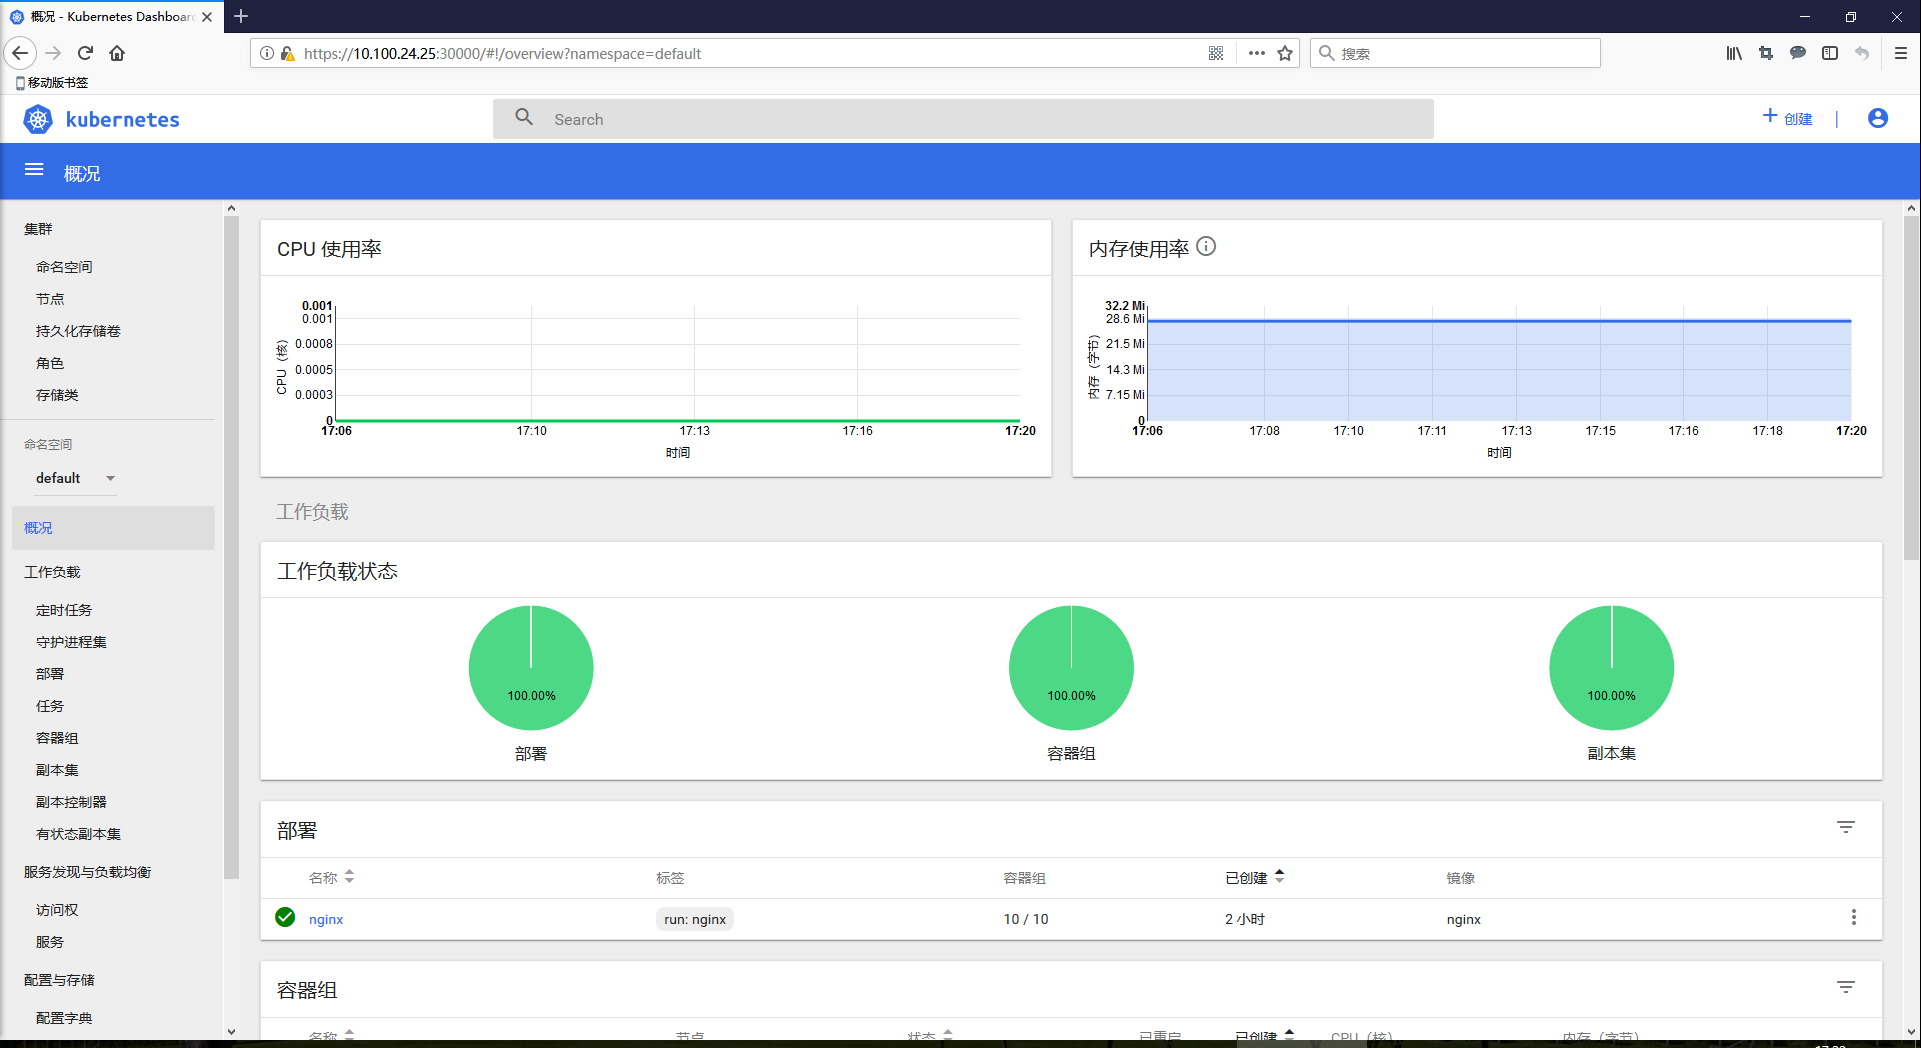The height and width of the screenshot is (1048, 1921).
Task: Expand the default namespace dropdown
Action: point(110,479)
